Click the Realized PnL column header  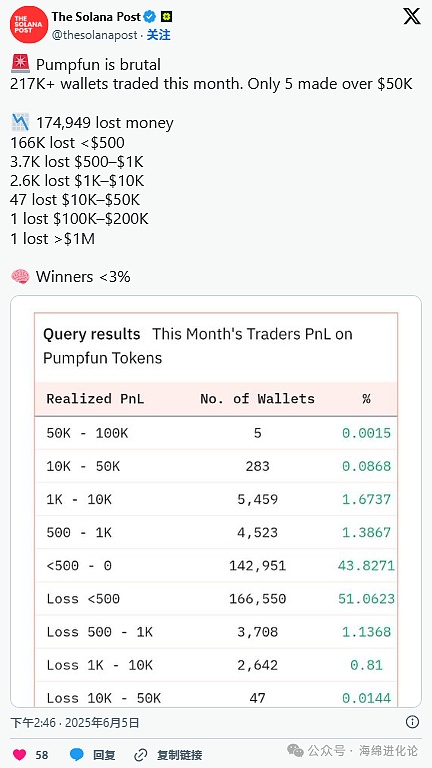(96, 399)
